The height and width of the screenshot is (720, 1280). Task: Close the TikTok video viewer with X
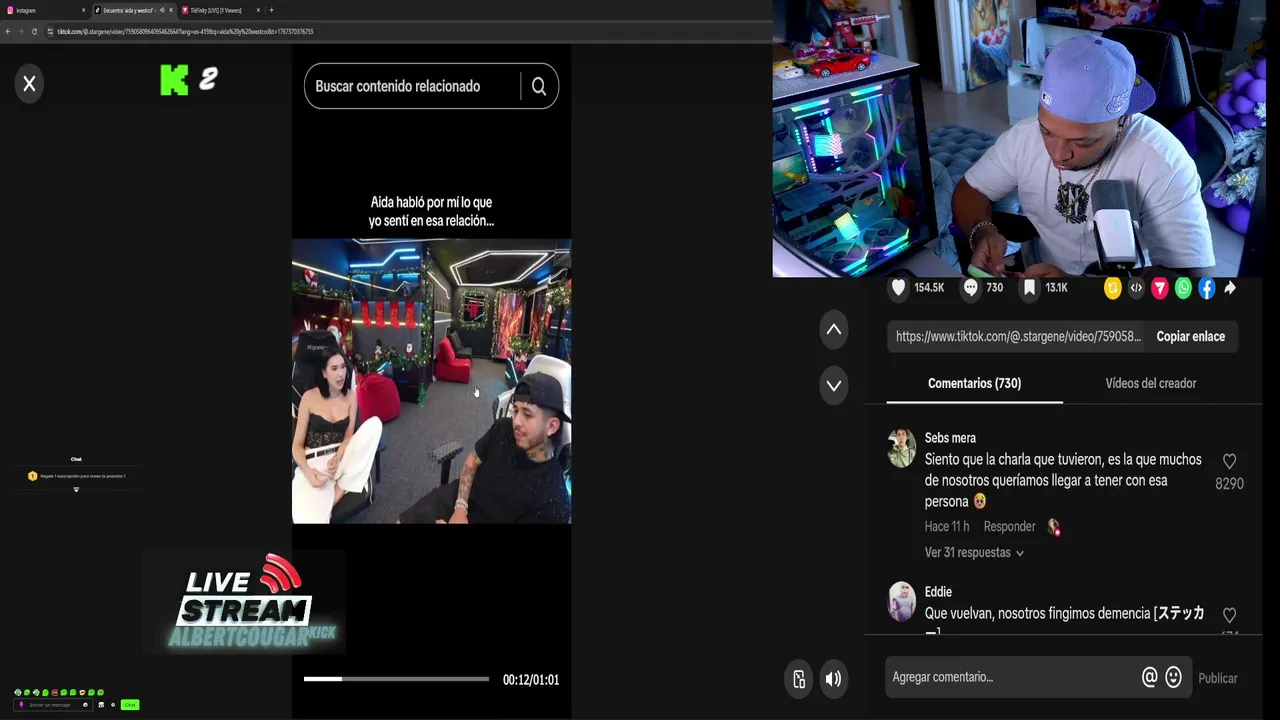[x=29, y=84]
